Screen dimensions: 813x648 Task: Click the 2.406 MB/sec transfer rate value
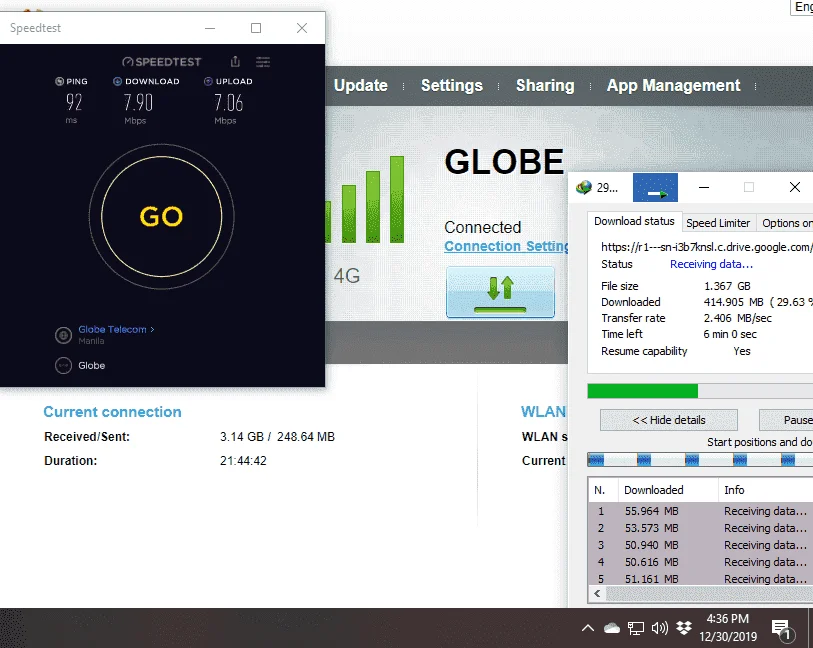[x=737, y=318]
